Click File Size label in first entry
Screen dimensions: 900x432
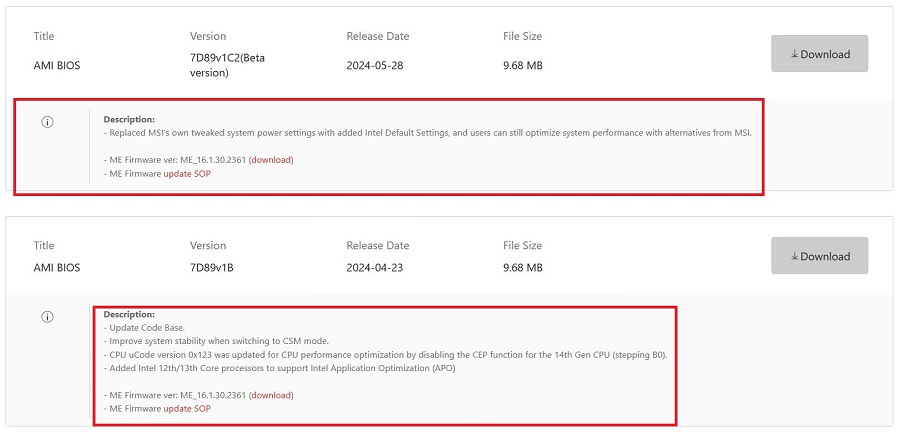522,36
